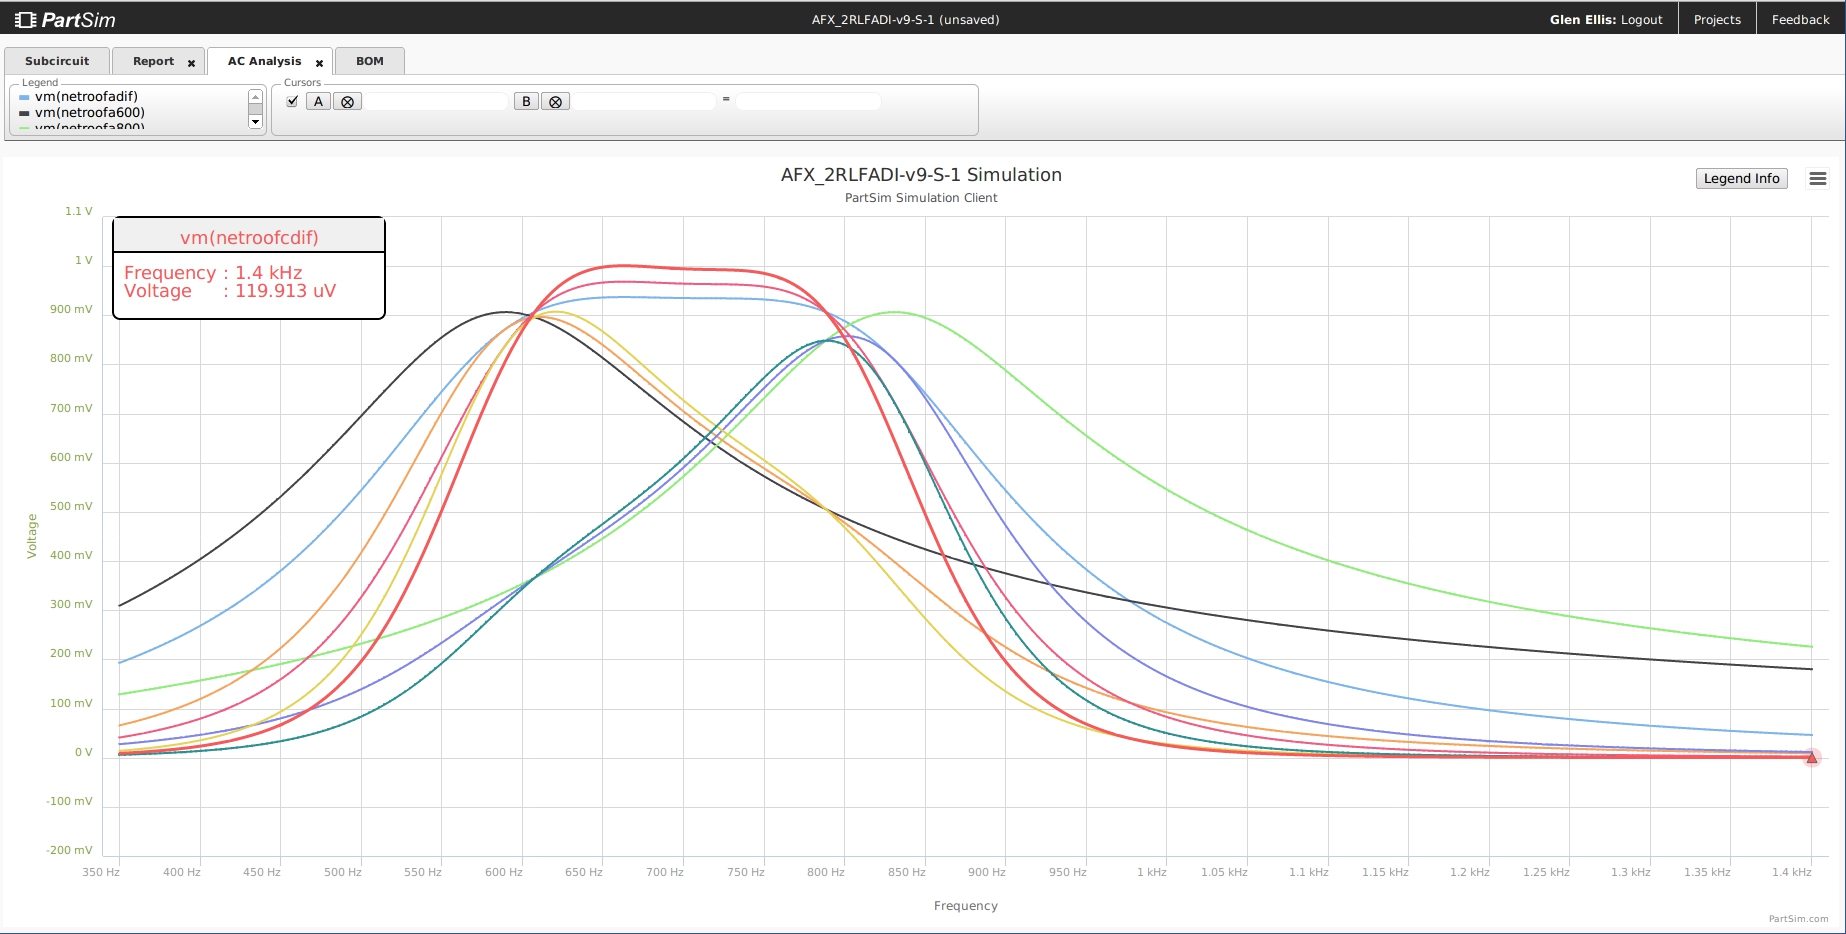Click the cursor difference result field
This screenshot has width=1846, height=934.
point(808,101)
